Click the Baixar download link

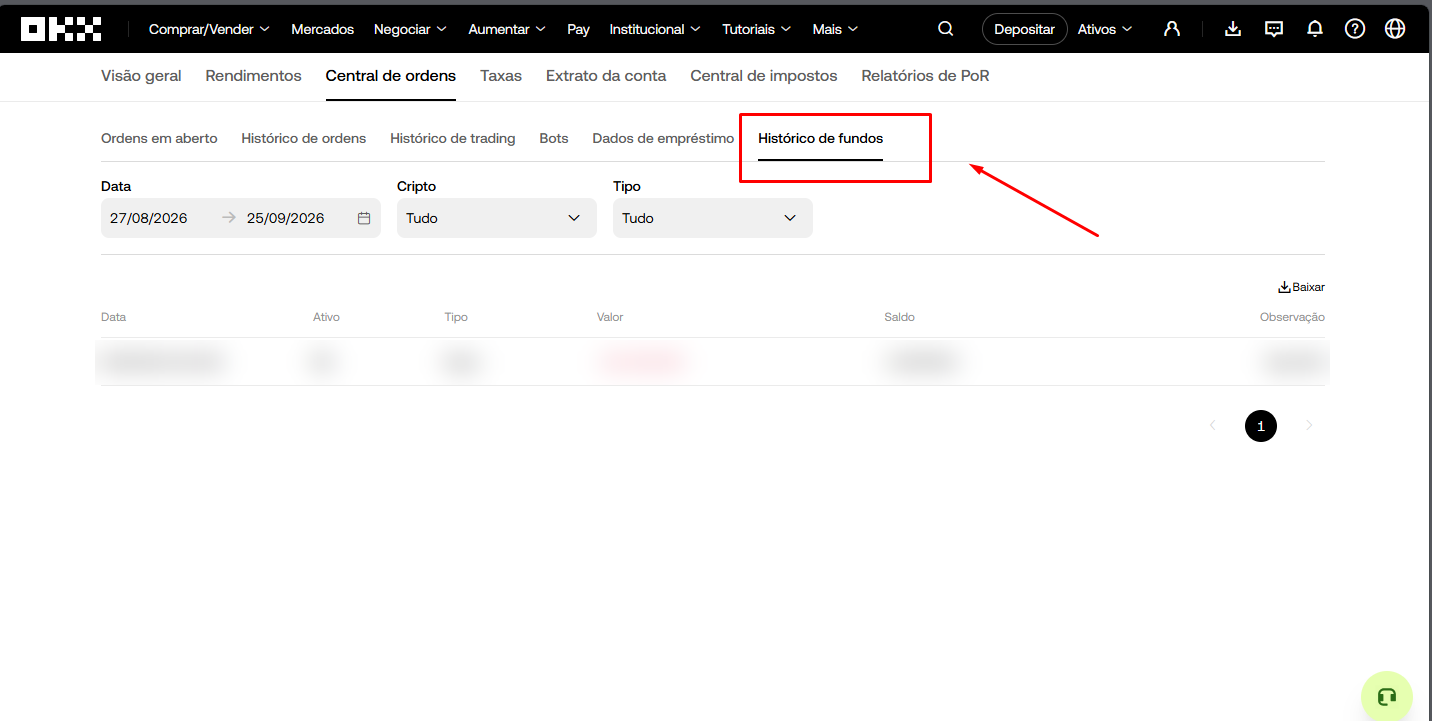[1301, 287]
